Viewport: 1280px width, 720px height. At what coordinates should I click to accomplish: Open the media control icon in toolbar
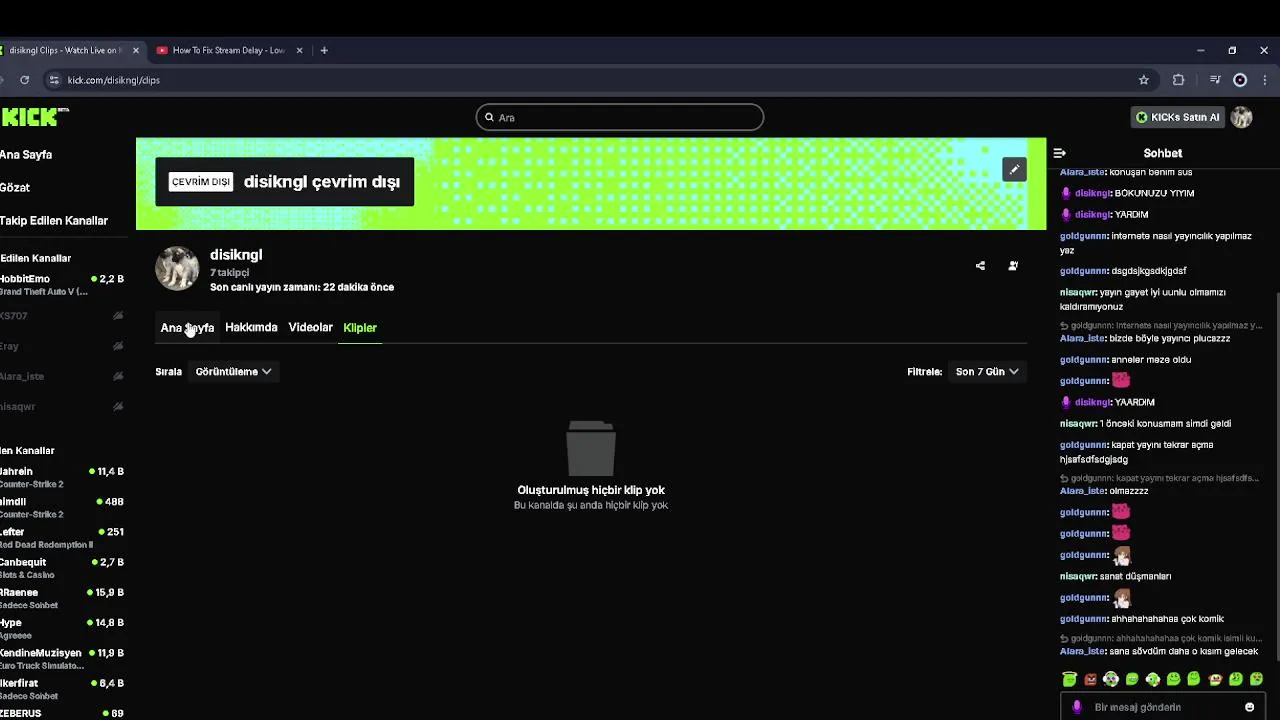[x=1215, y=80]
